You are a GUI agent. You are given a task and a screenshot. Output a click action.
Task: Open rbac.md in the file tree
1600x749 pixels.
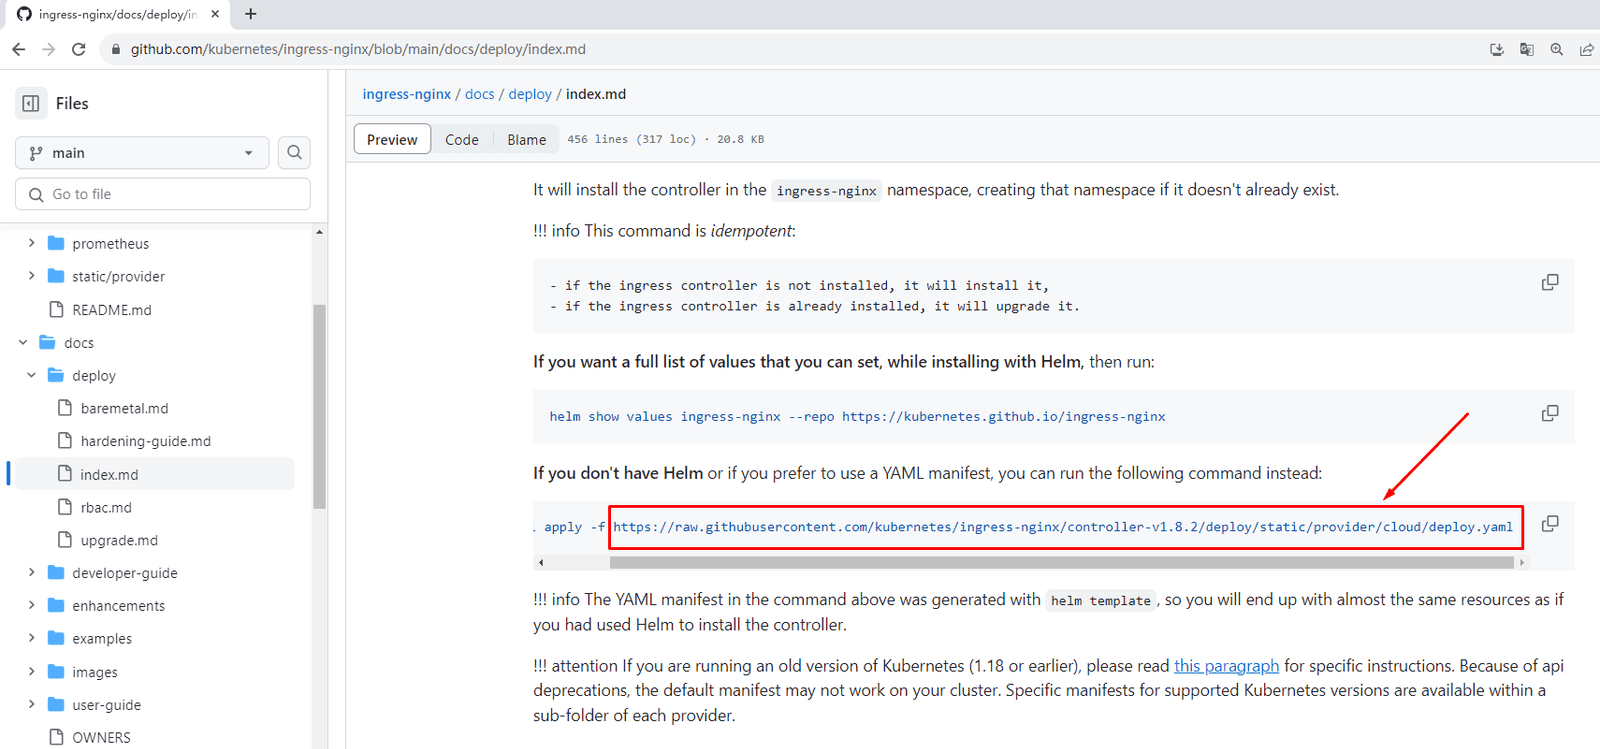coord(106,507)
